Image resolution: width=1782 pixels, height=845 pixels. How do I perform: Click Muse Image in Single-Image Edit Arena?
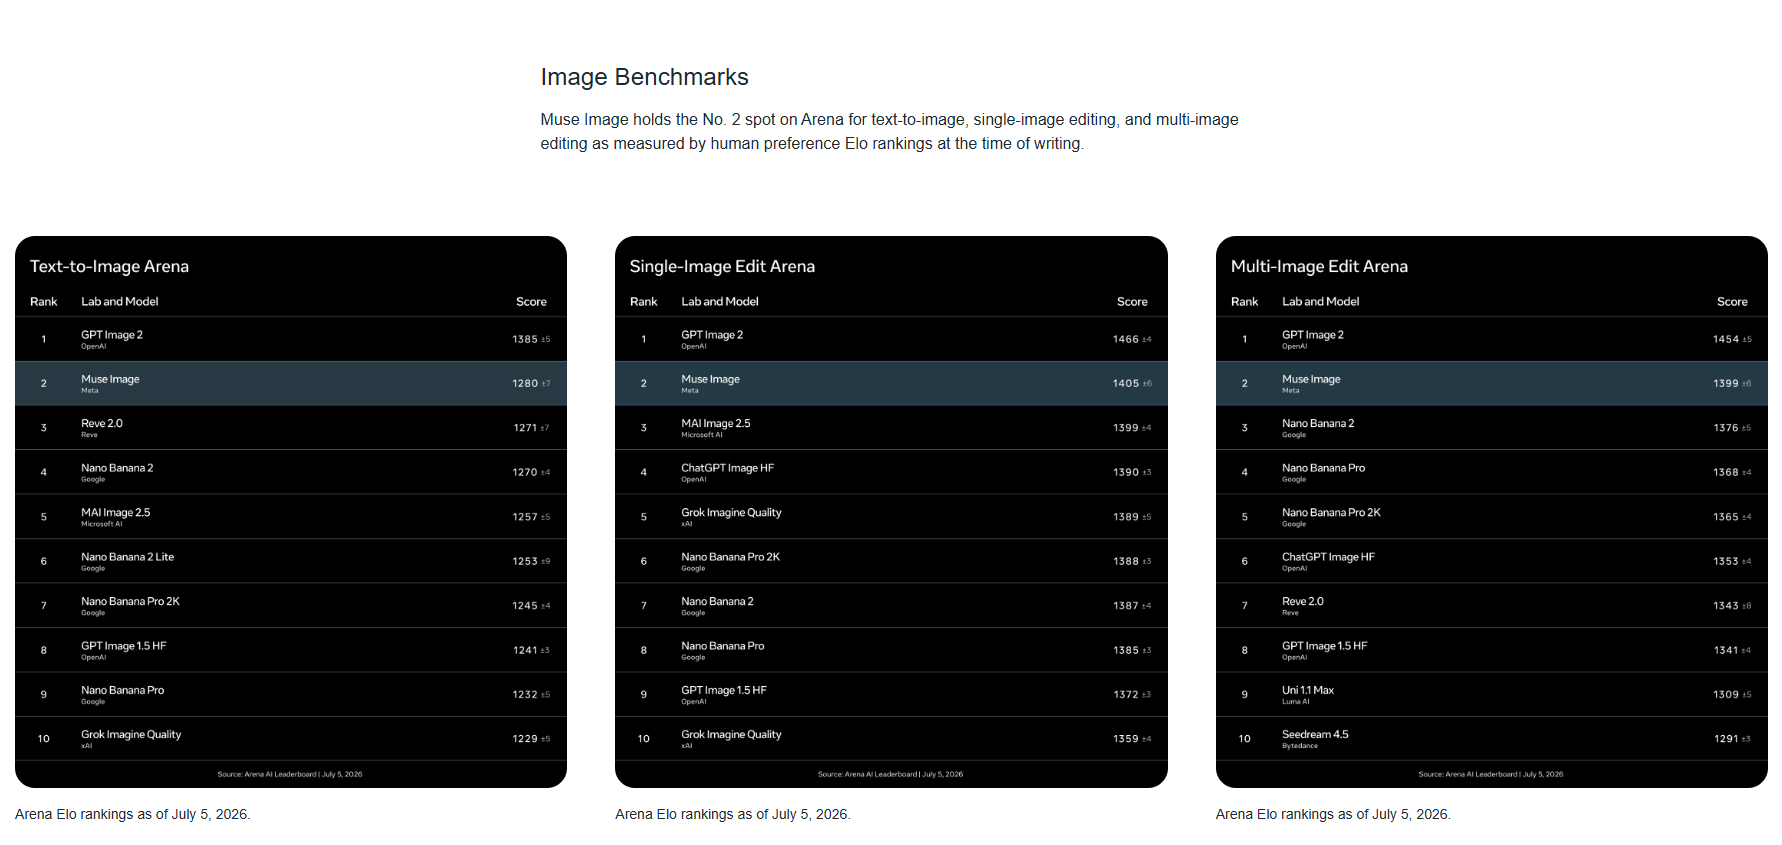click(x=711, y=379)
